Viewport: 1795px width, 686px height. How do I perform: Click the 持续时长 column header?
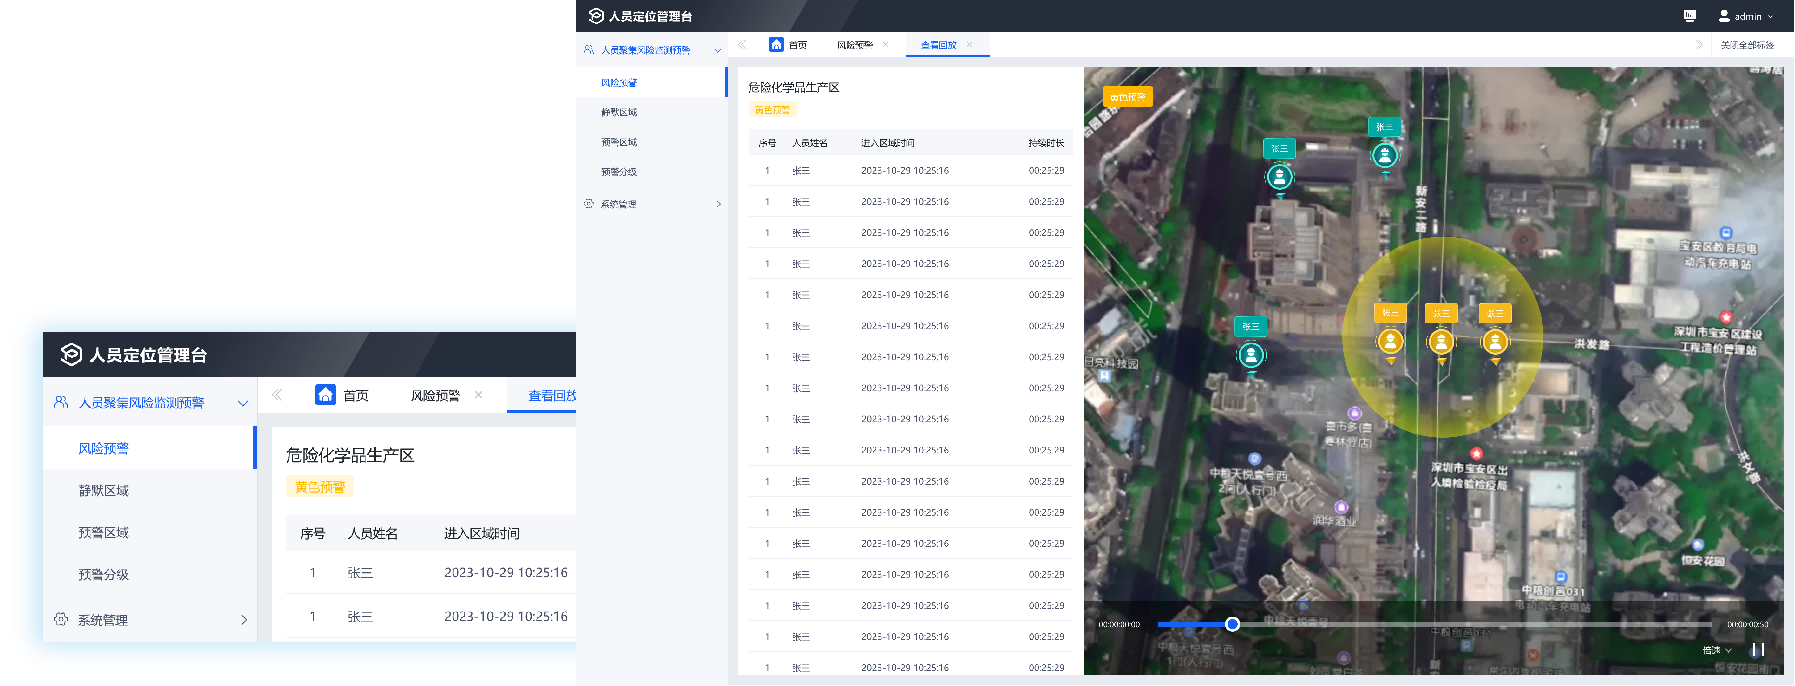tap(1045, 143)
